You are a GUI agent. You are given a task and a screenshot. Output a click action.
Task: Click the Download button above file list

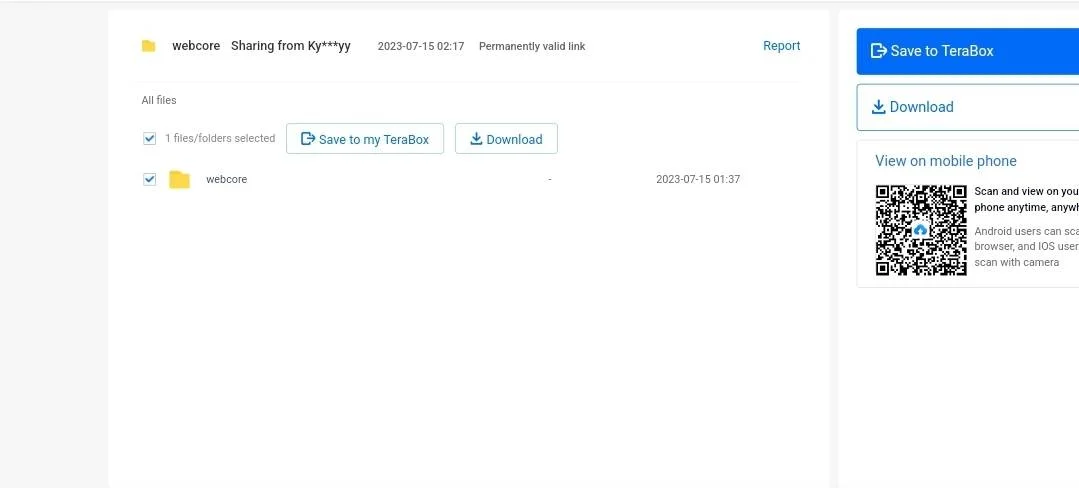click(506, 139)
